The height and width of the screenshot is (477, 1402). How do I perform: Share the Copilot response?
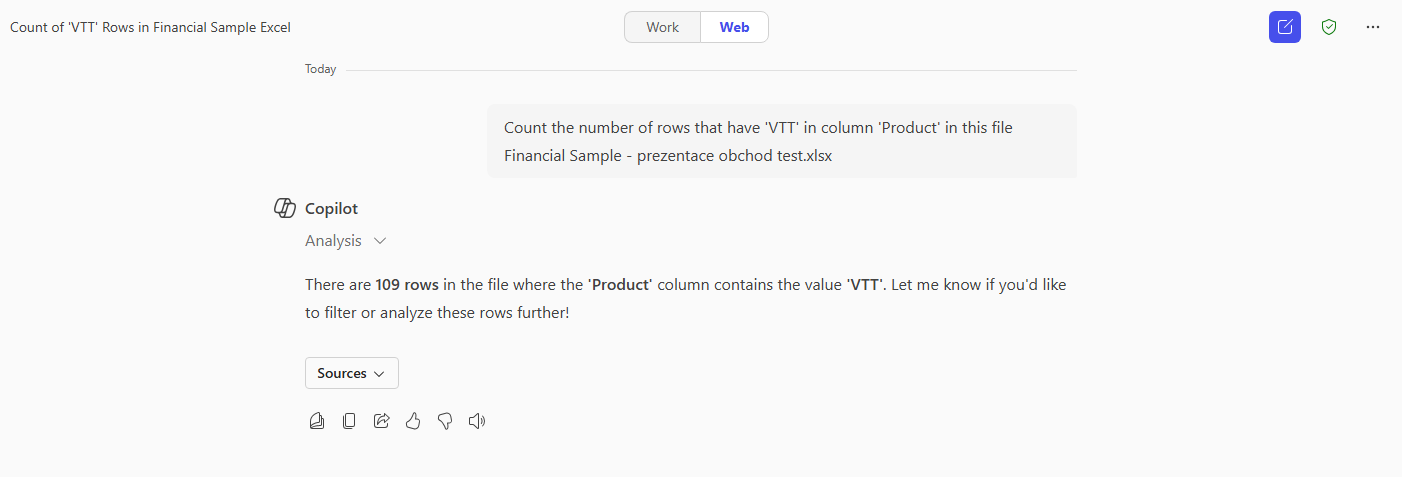click(381, 421)
